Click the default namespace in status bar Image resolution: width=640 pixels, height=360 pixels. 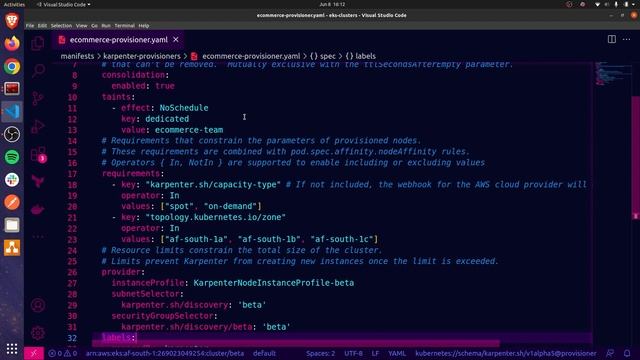pyautogui.click(x=264, y=353)
